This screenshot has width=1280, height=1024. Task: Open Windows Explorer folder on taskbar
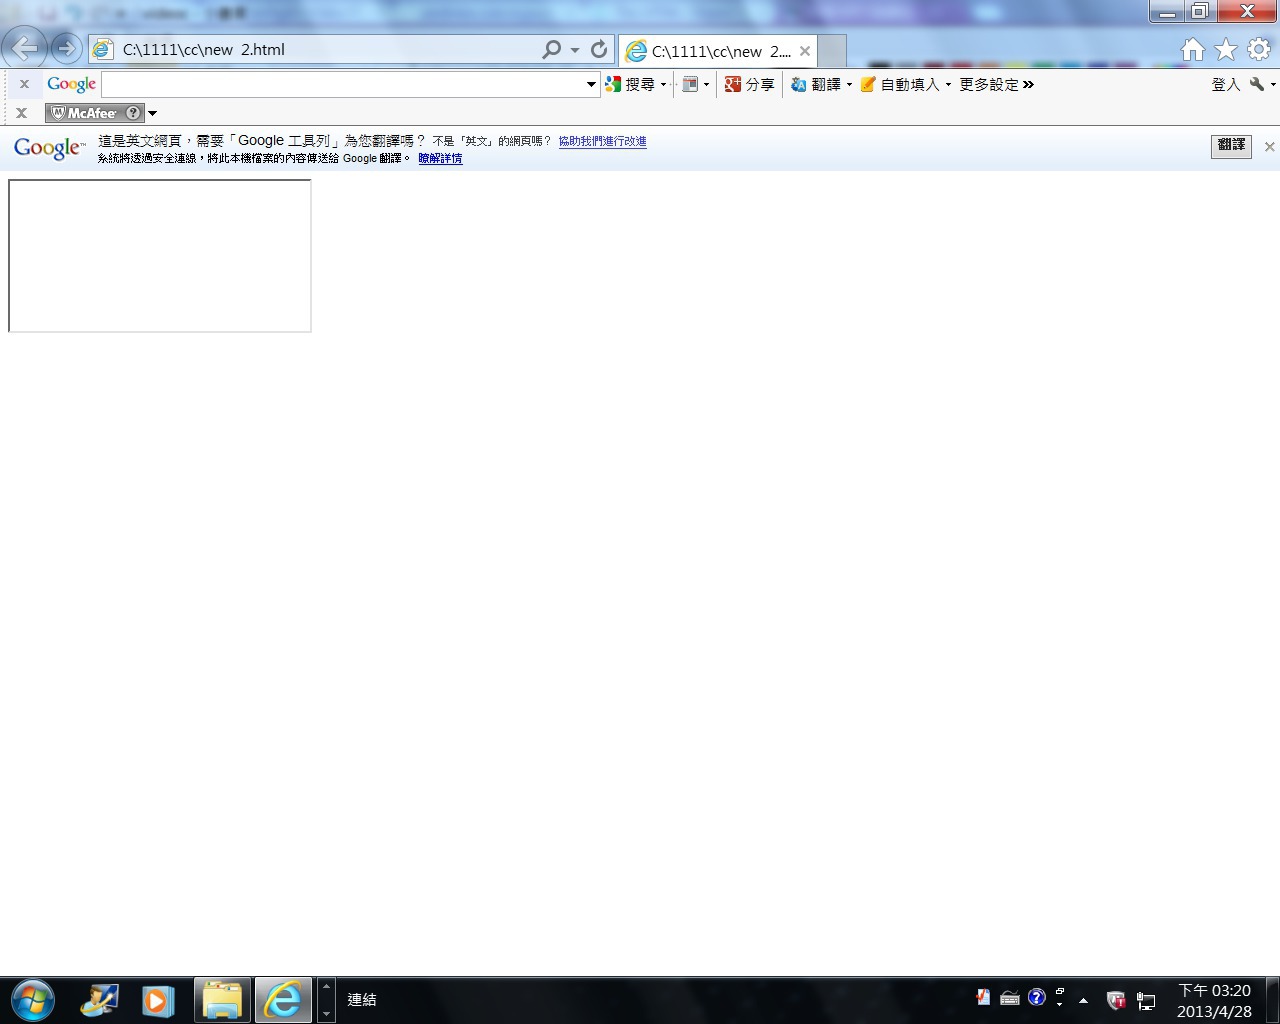pyautogui.click(x=222, y=1000)
